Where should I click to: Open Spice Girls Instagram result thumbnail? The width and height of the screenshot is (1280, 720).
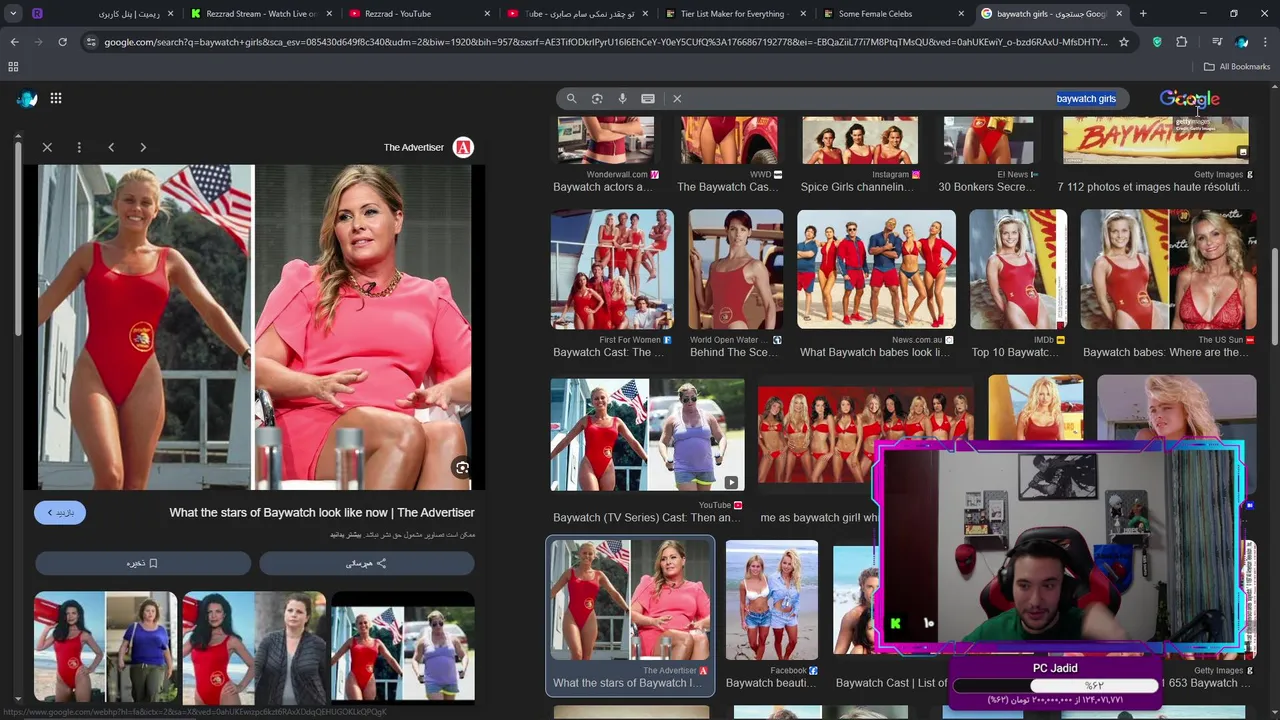pyautogui.click(x=860, y=140)
